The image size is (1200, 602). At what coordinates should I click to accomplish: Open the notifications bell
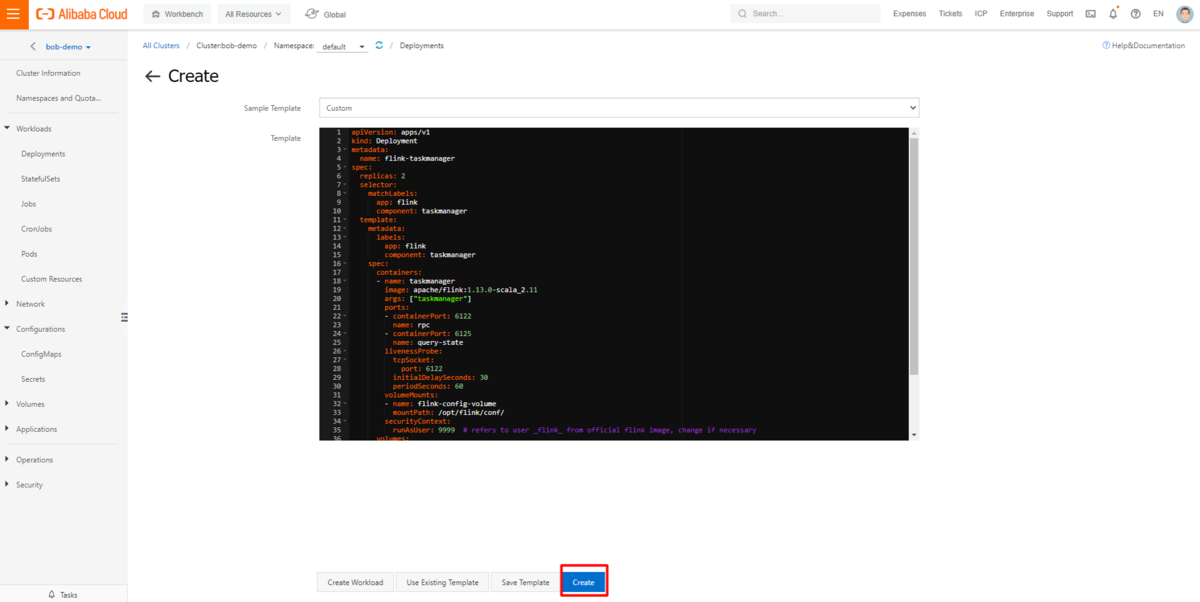click(x=1113, y=14)
